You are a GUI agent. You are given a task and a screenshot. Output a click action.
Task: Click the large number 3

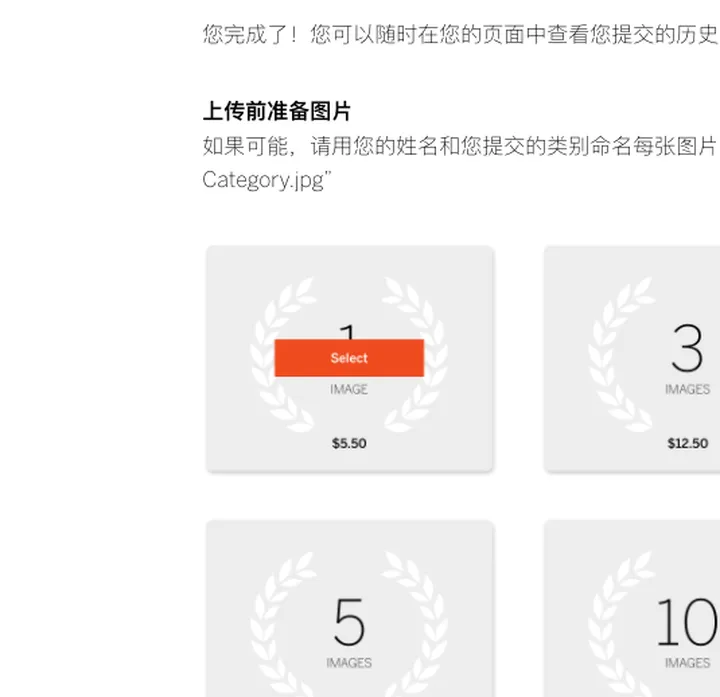[x=687, y=349]
